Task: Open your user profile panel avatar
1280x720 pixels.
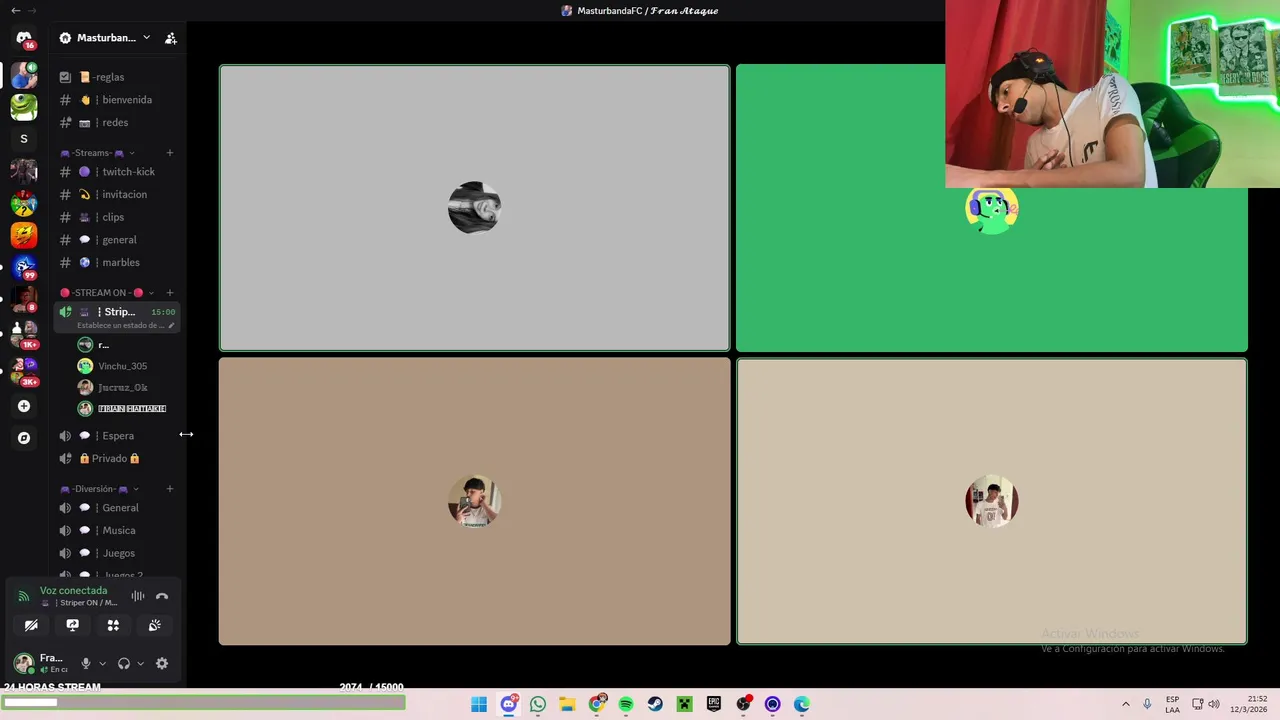Action: [x=24, y=663]
